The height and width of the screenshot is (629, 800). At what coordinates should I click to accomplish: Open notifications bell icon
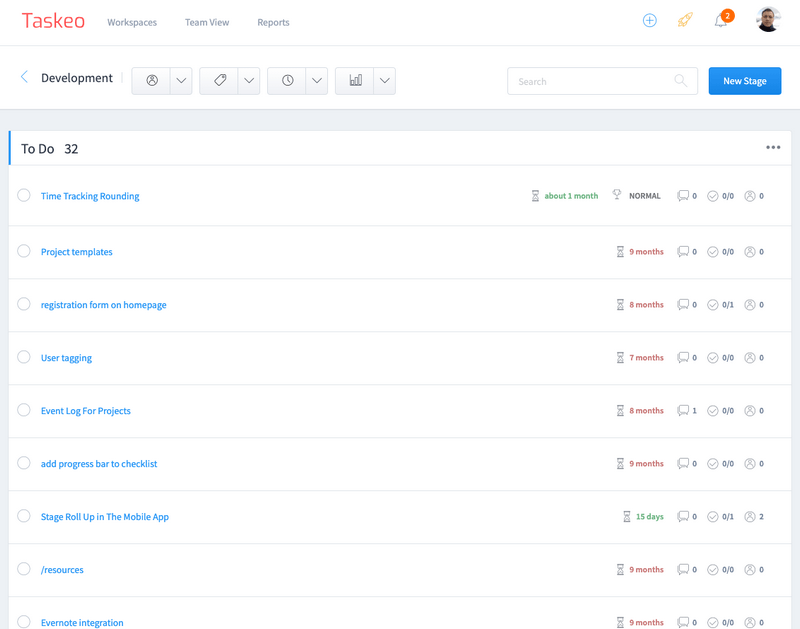point(721,21)
